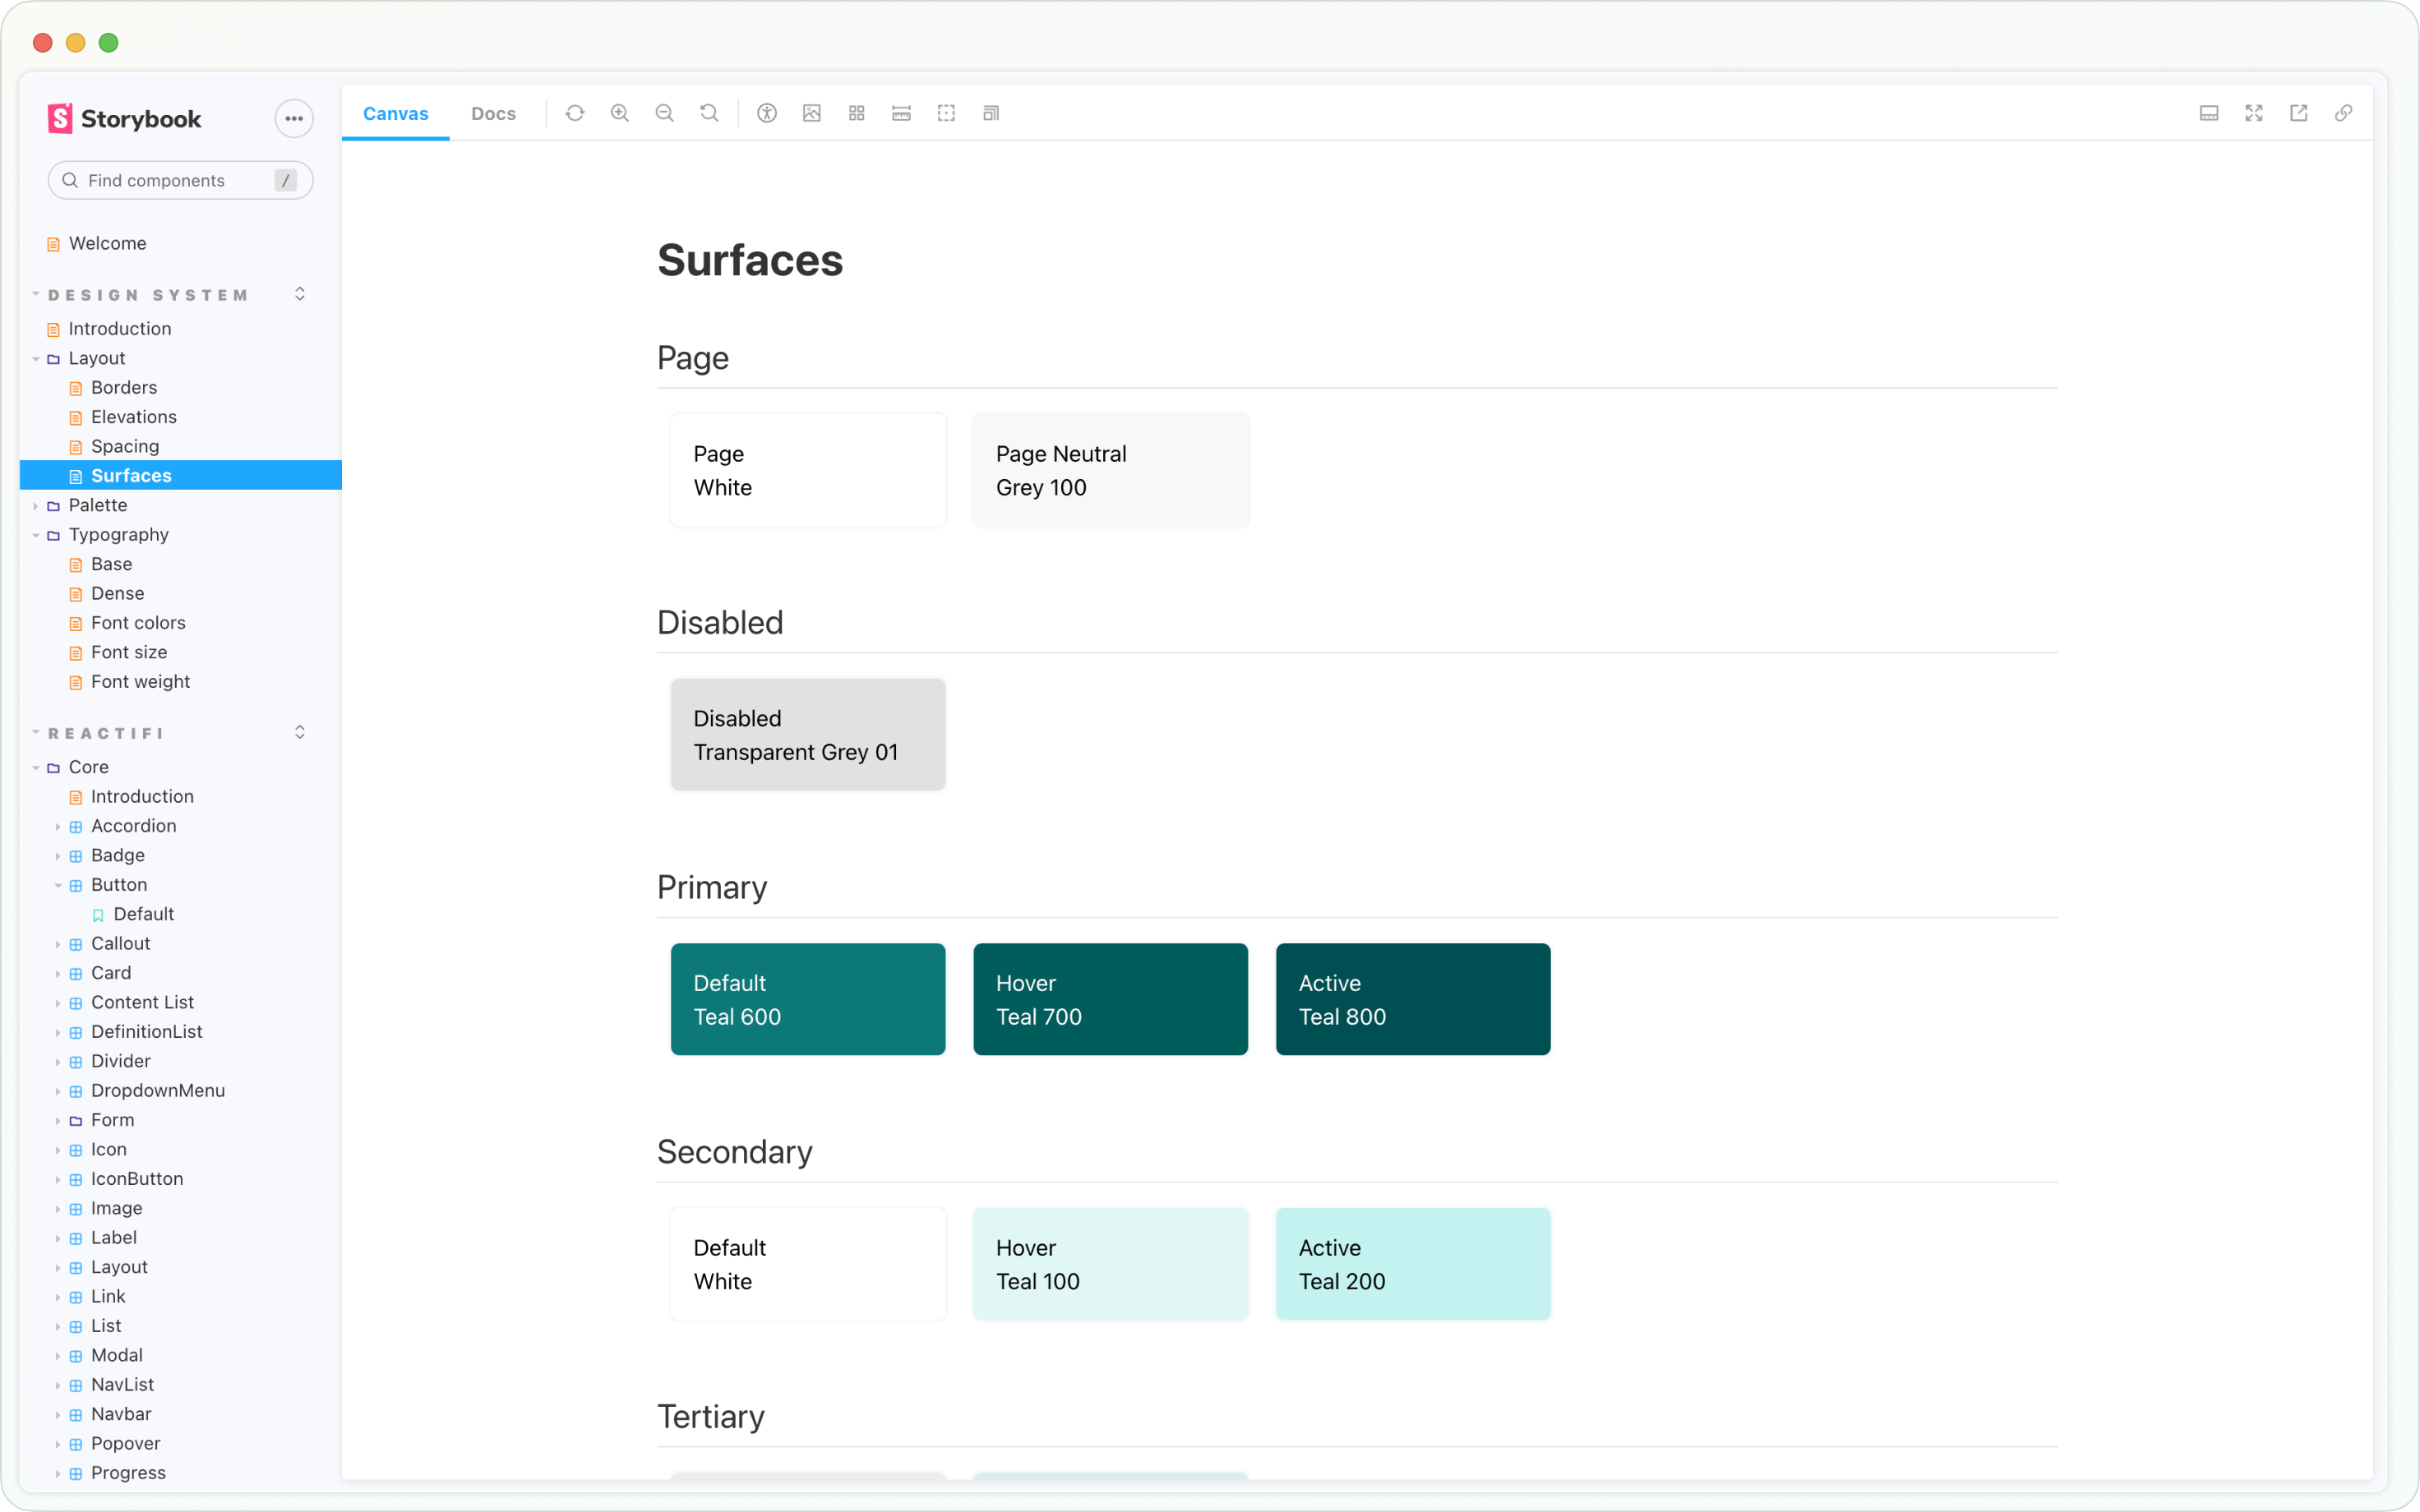The height and width of the screenshot is (1512, 2420).
Task: Click the zoom in magnifier icon
Action: 620,113
